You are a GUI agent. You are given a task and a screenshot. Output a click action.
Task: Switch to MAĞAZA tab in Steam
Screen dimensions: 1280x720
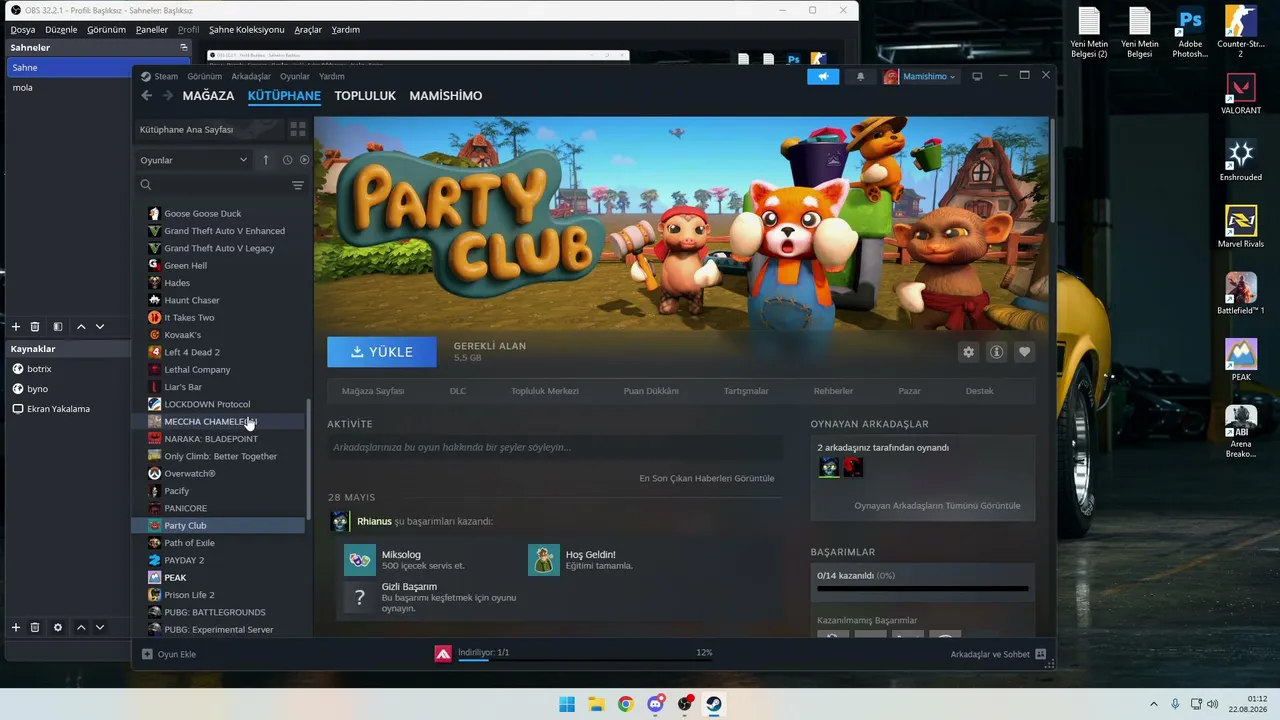pyautogui.click(x=208, y=96)
